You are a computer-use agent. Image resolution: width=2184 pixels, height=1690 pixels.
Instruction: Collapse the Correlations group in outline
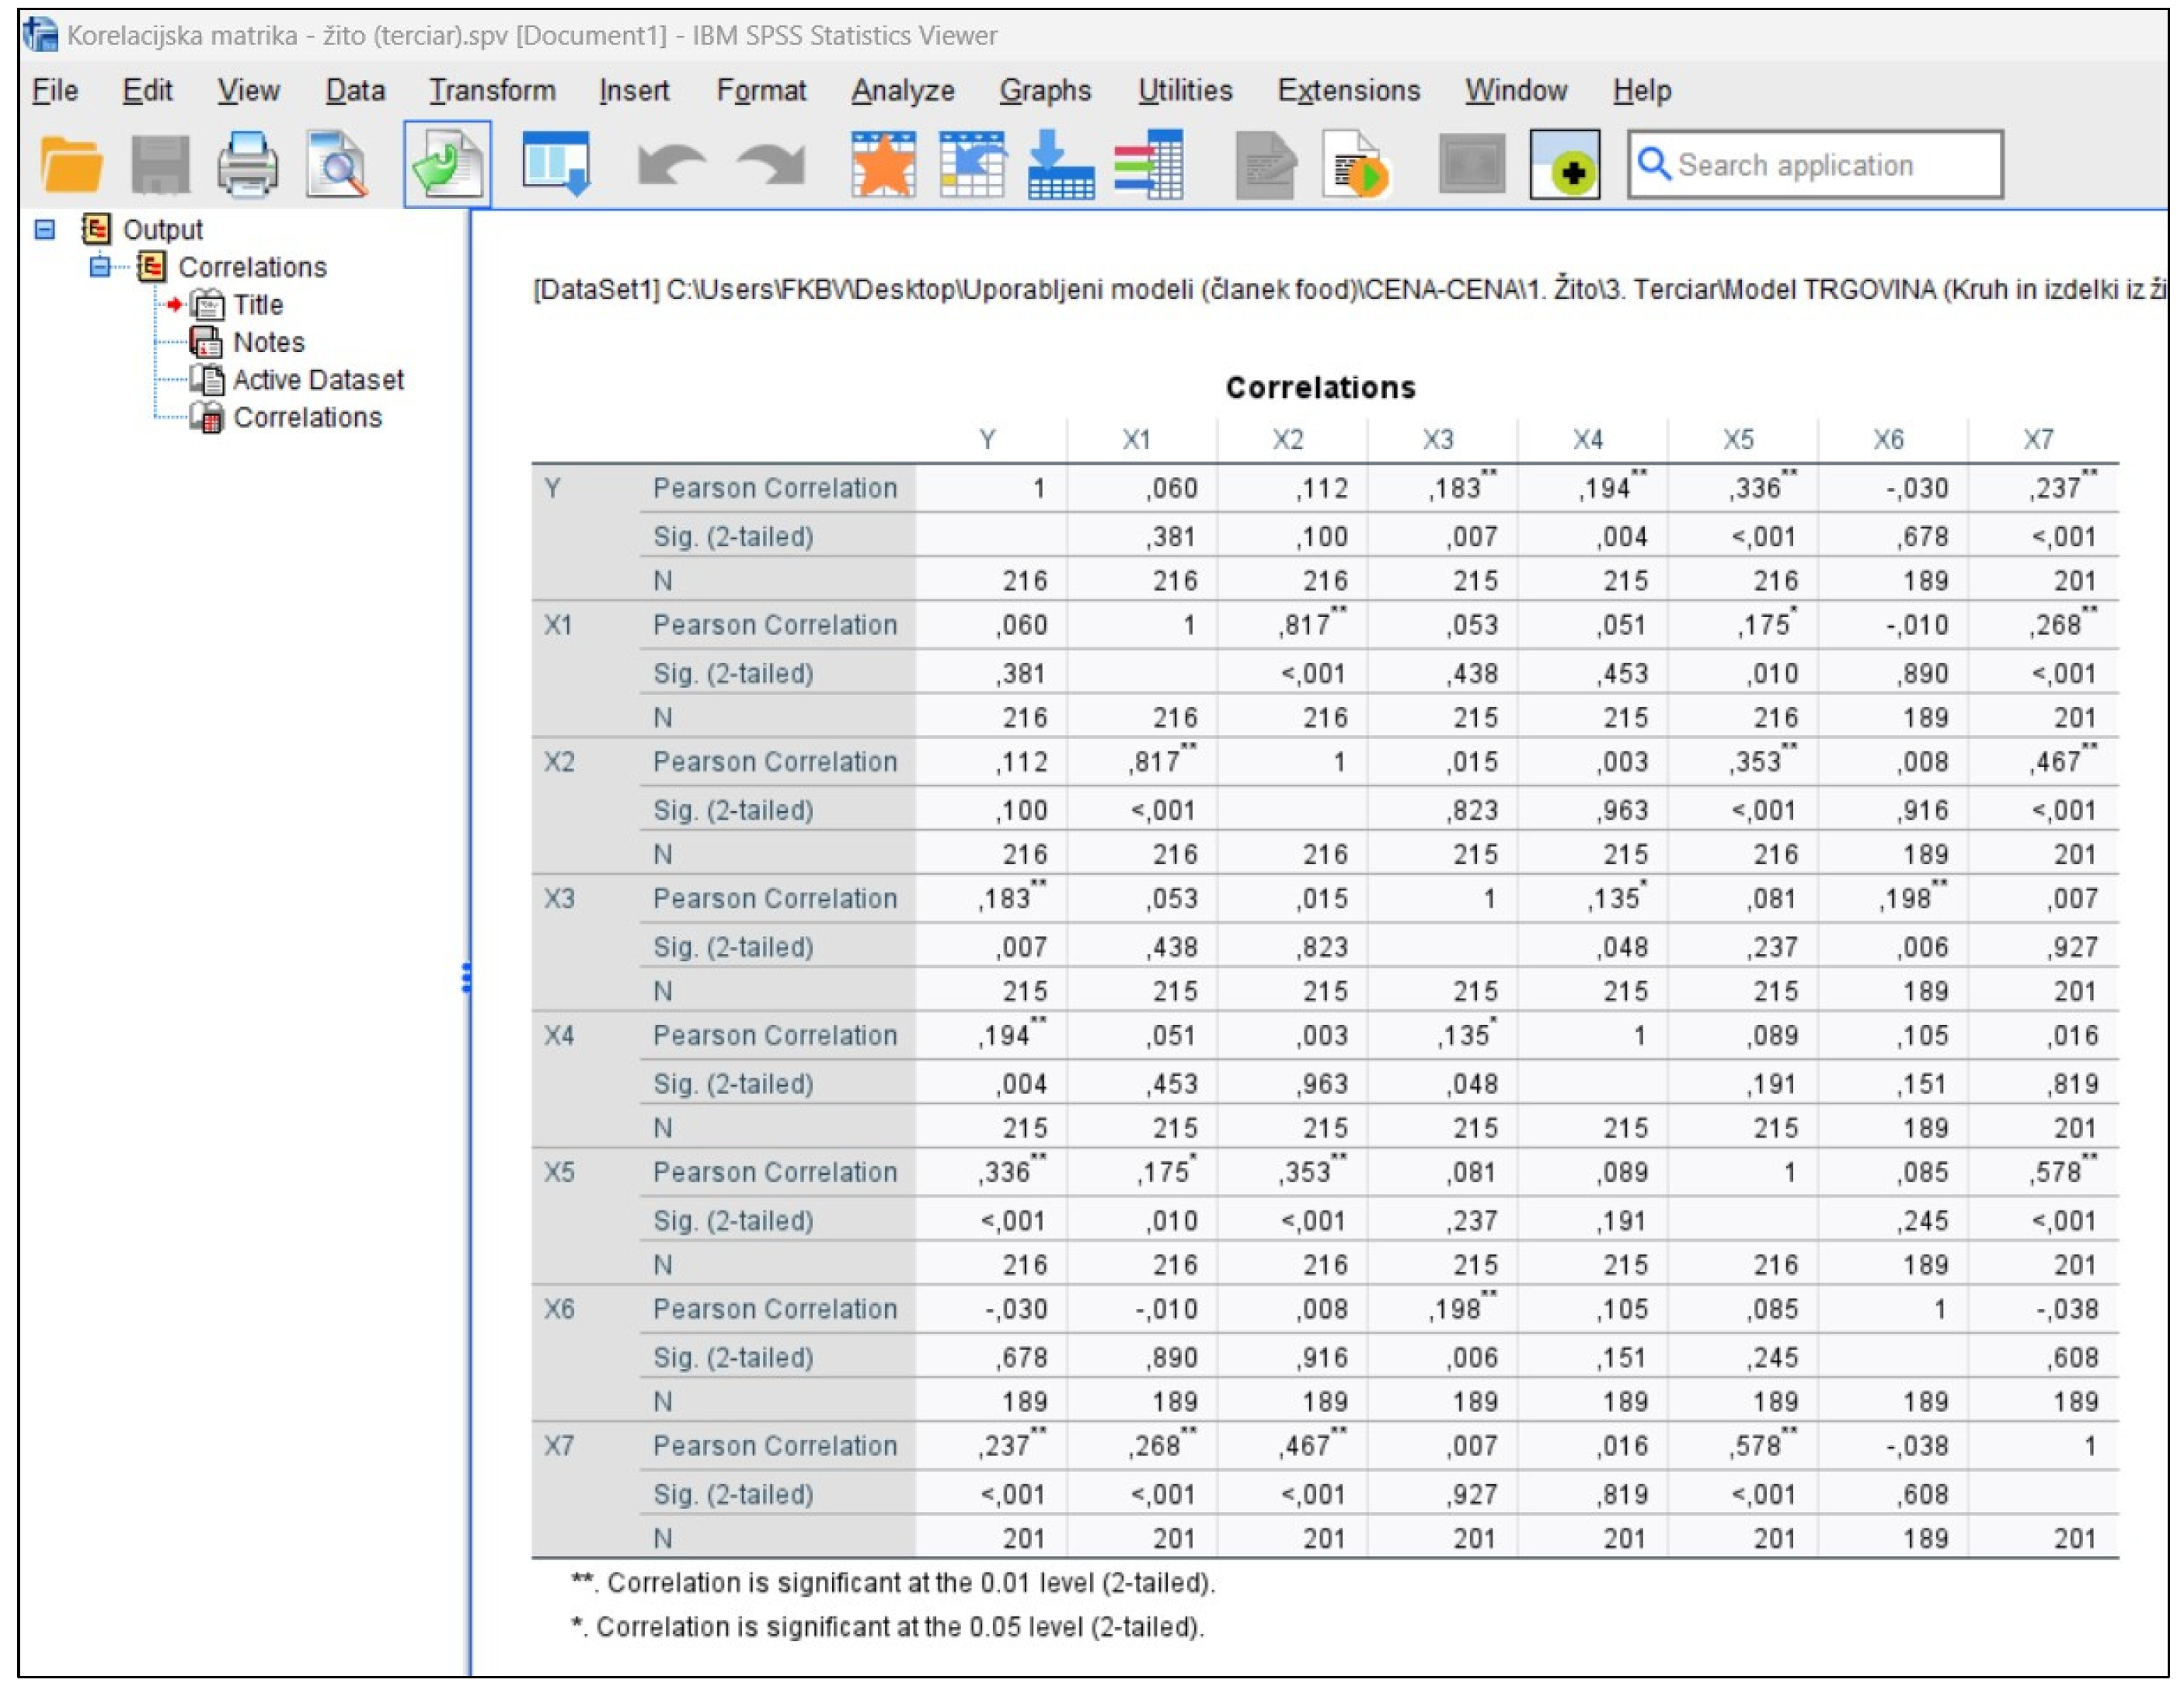click(x=100, y=267)
